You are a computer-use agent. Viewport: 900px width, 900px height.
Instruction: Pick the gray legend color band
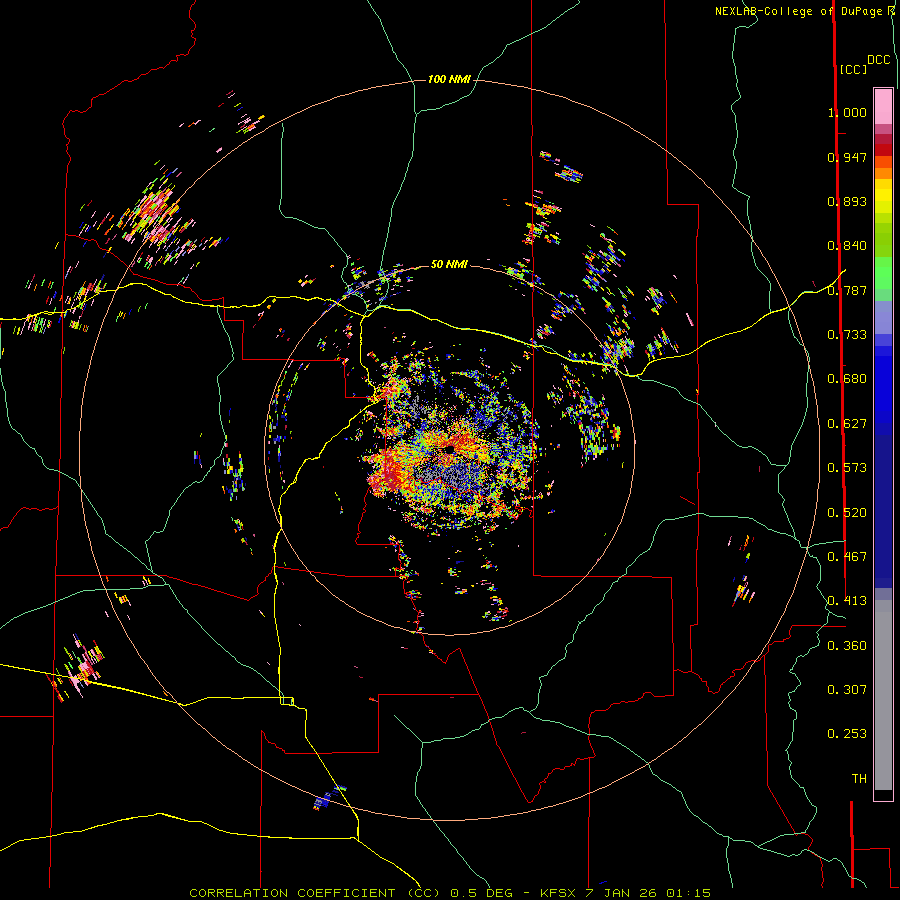883,695
